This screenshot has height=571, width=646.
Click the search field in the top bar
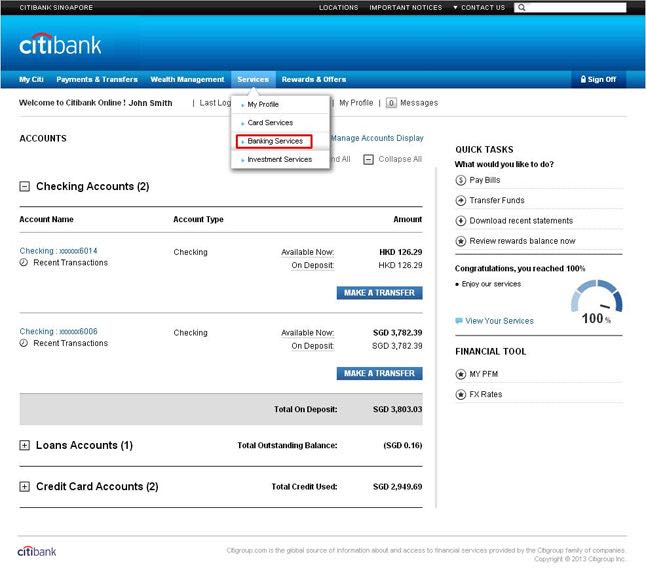click(x=574, y=7)
